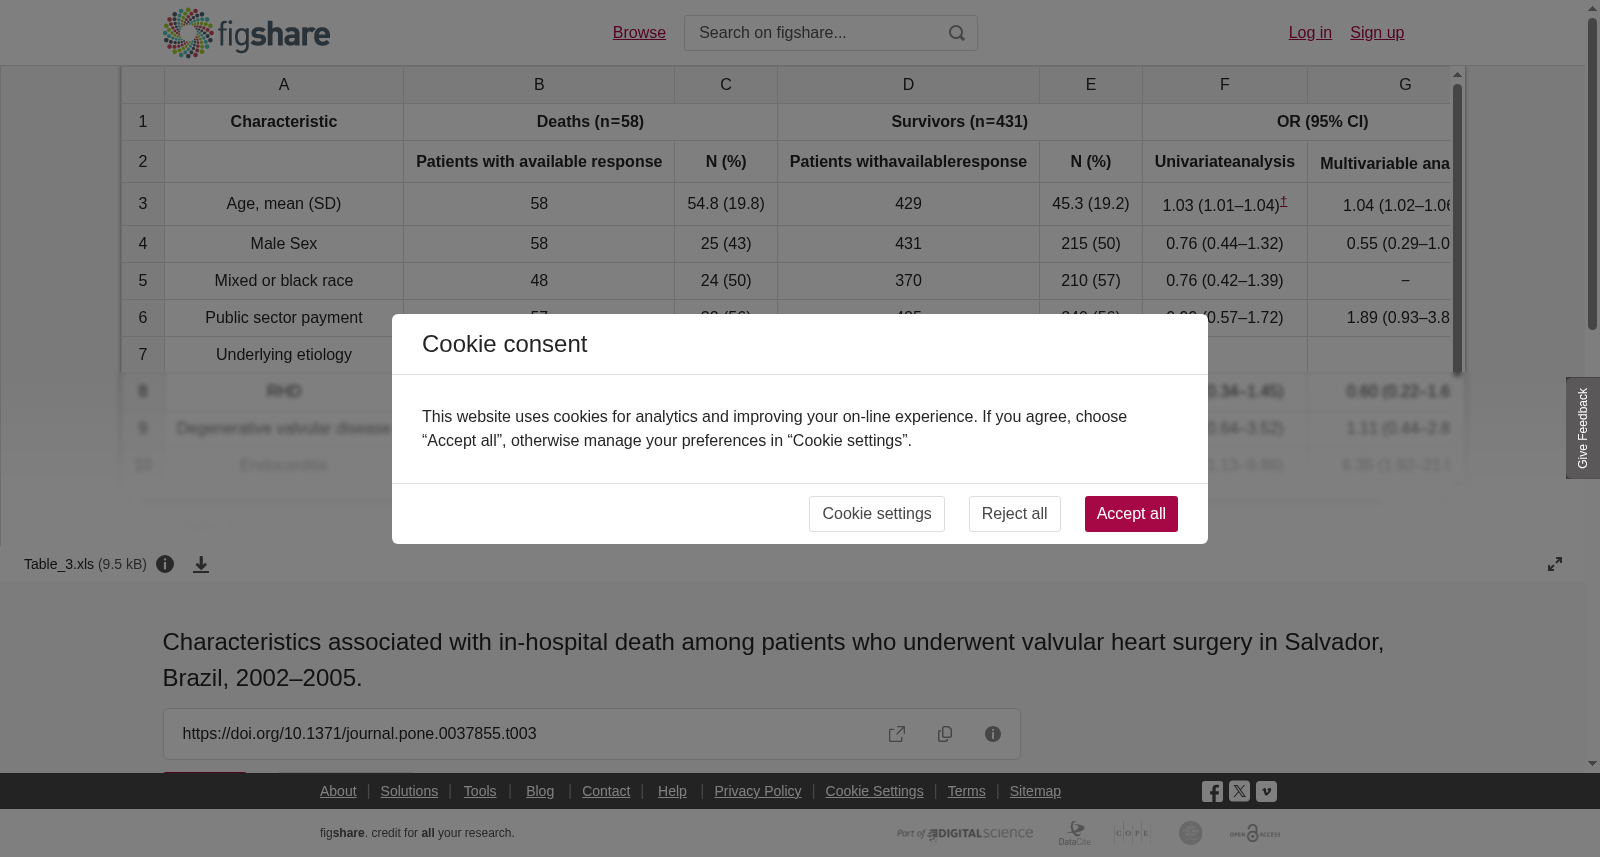
Task: Click the 'Deaths (n=58)' header cell
Action: (x=590, y=122)
